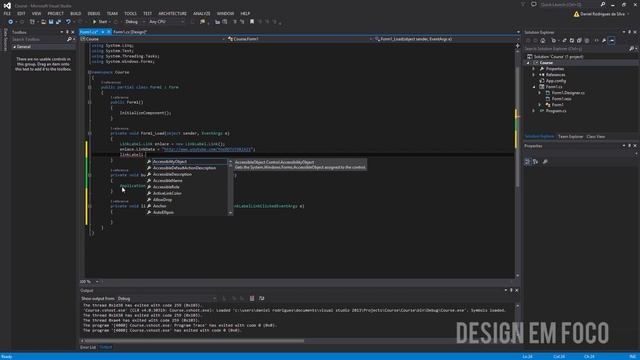The width and height of the screenshot is (640, 360).
Task: Collapse the General group in Toolbox
Action: (14, 47)
